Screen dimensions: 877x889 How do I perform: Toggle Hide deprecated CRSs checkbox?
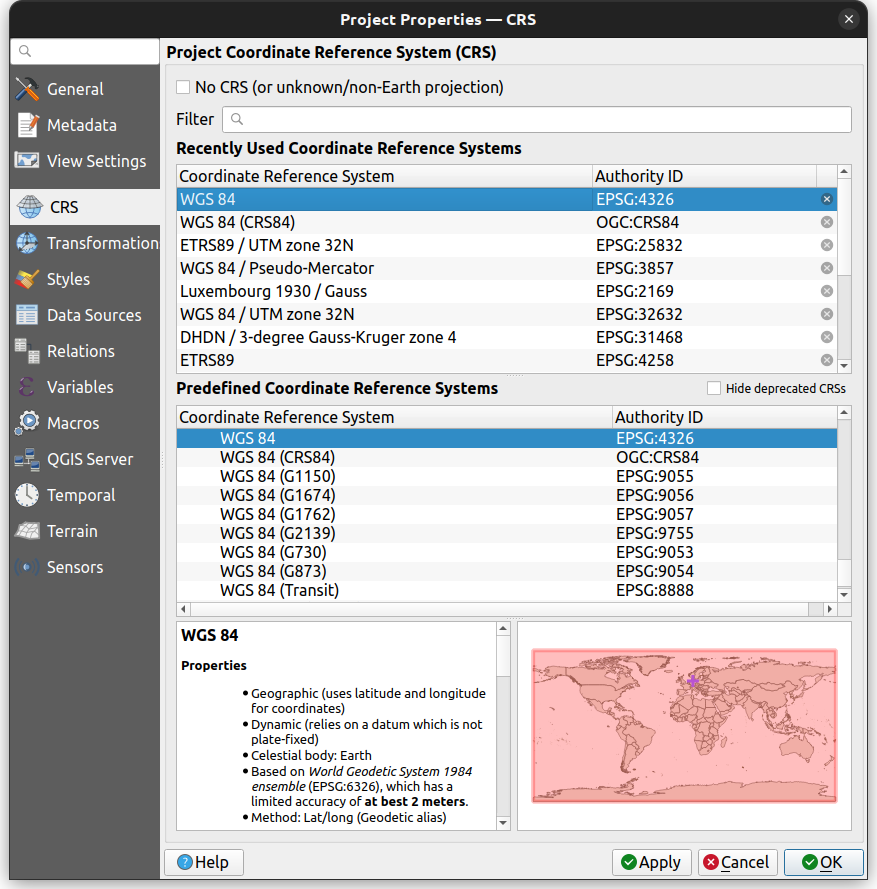click(714, 388)
